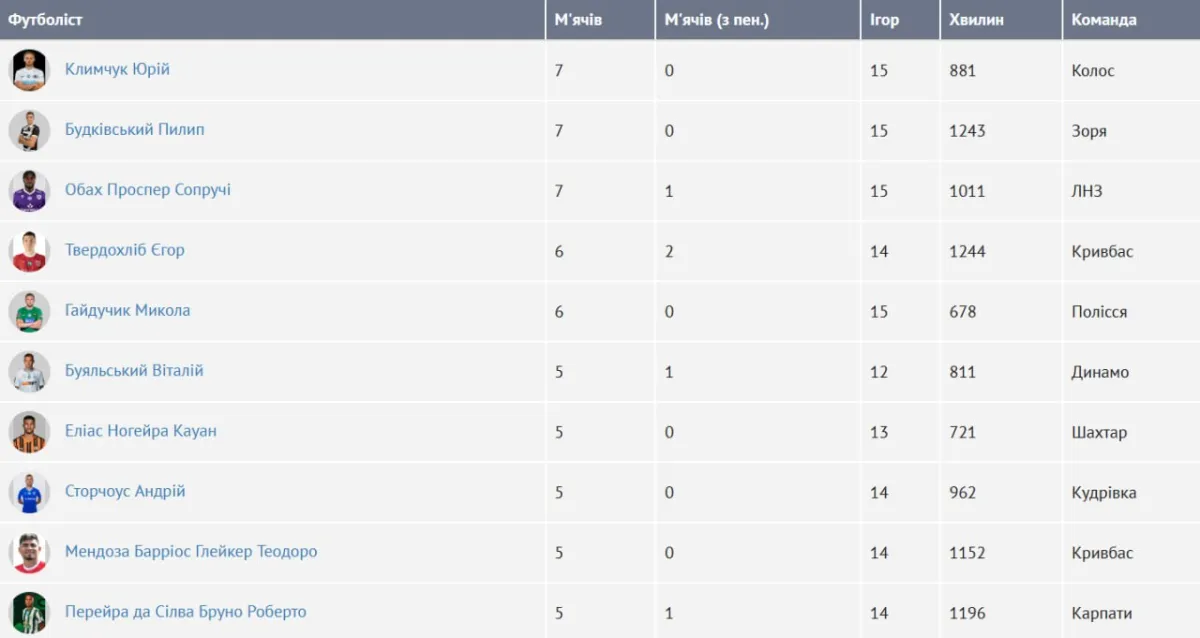This screenshot has width=1200, height=638.
Task: Click the Твердохліб Єгор name link
Action: tap(124, 250)
